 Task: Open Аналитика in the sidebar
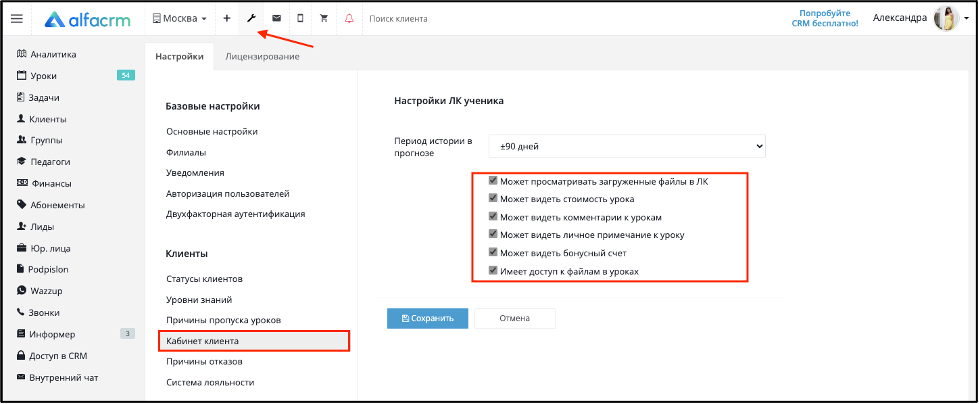(x=52, y=54)
